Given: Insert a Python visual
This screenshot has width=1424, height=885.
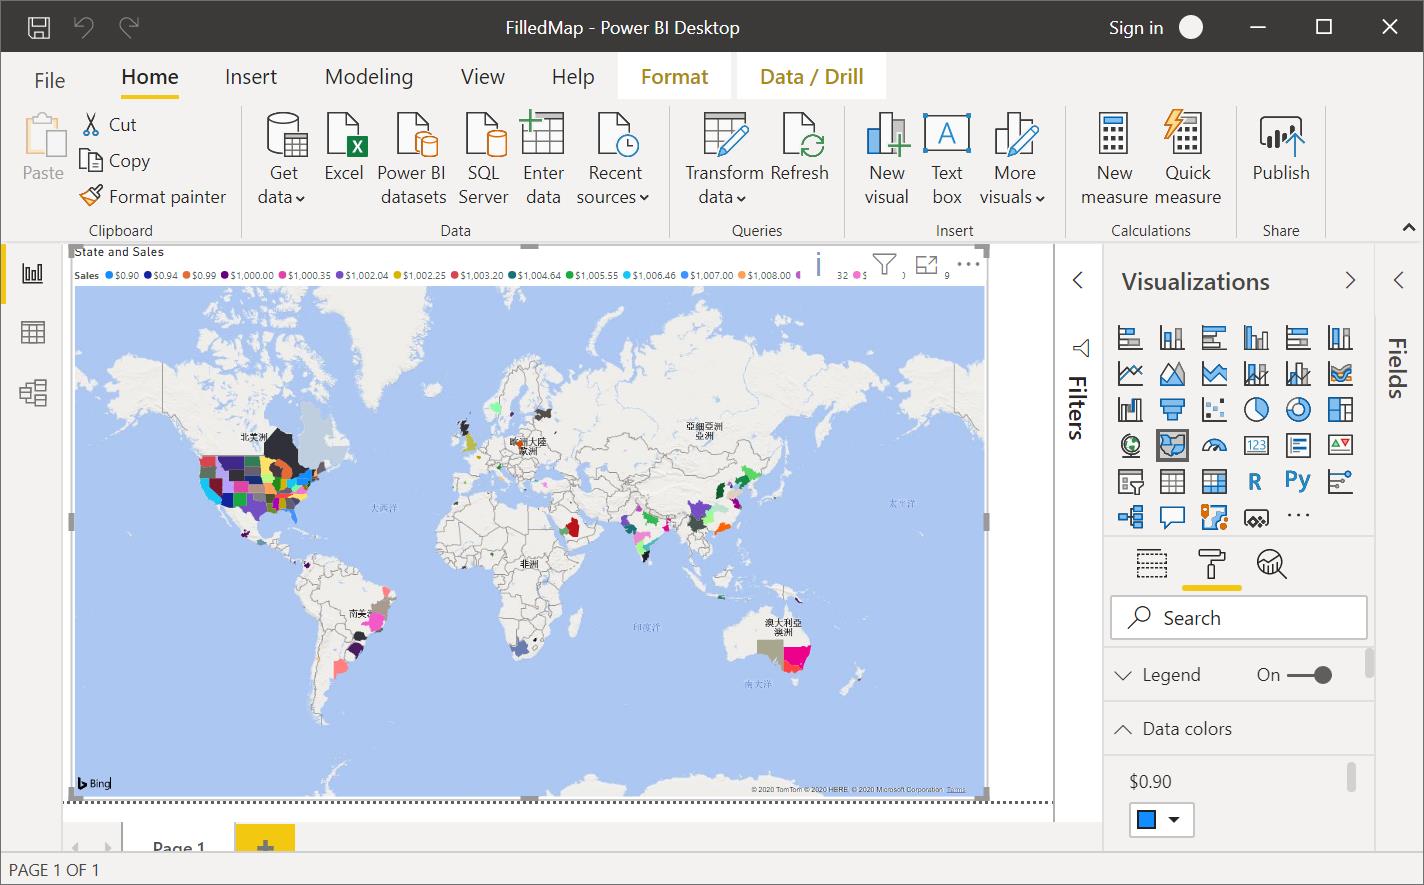Looking at the screenshot, I should 1298,481.
